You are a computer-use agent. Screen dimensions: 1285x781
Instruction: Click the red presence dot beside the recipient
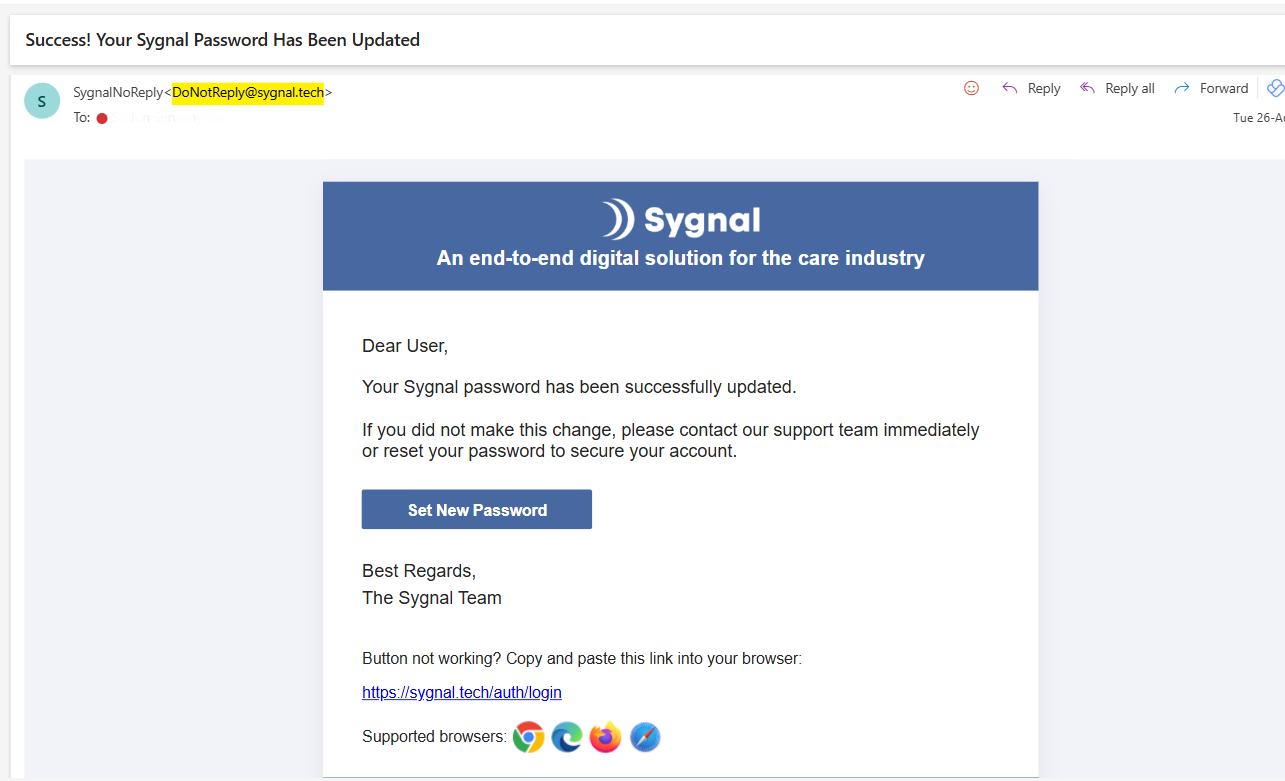coord(102,118)
